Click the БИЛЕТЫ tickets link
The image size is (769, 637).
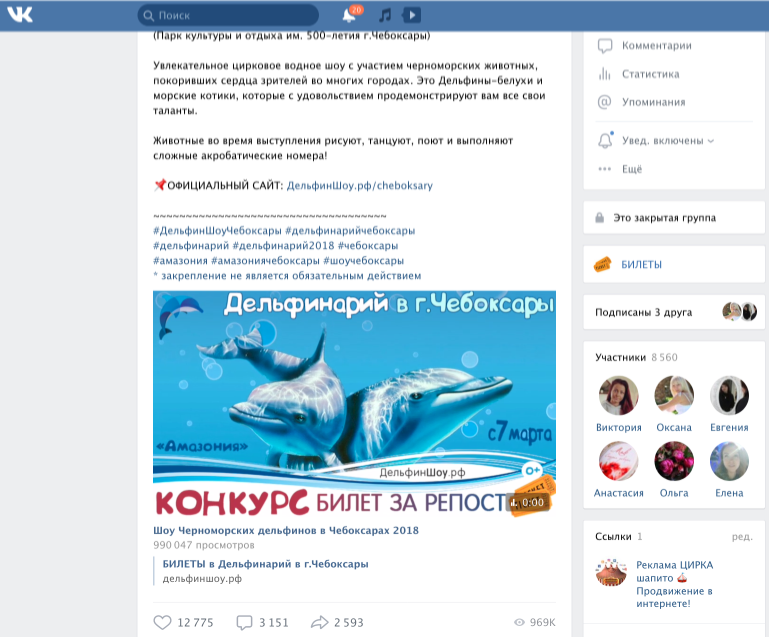tap(641, 264)
